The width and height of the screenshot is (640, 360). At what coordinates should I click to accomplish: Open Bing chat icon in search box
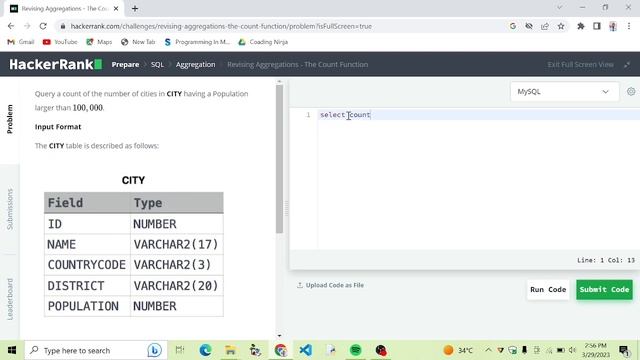pyautogui.click(x=154, y=350)
